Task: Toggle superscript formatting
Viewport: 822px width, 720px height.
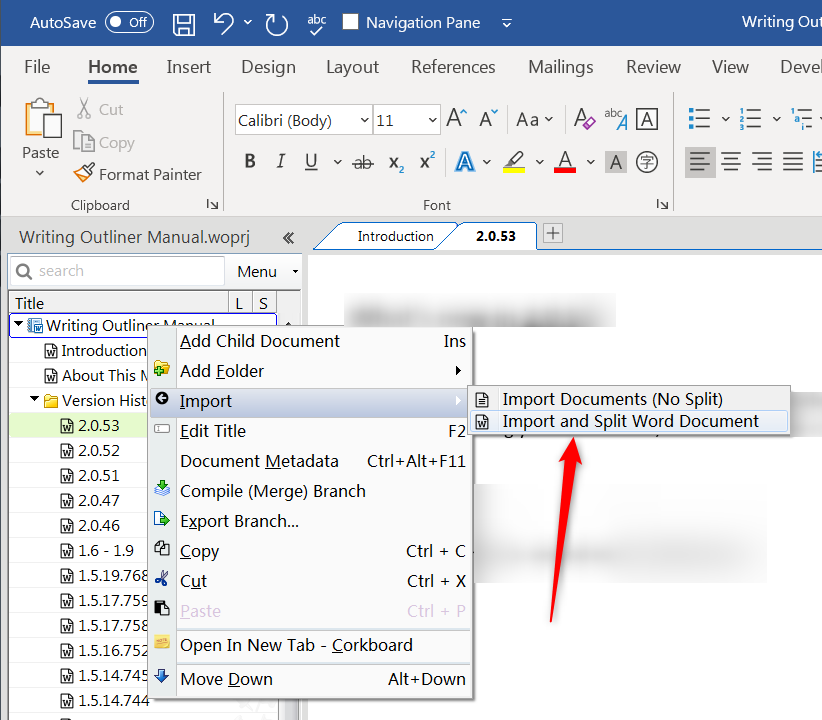Action: point(427,160)
